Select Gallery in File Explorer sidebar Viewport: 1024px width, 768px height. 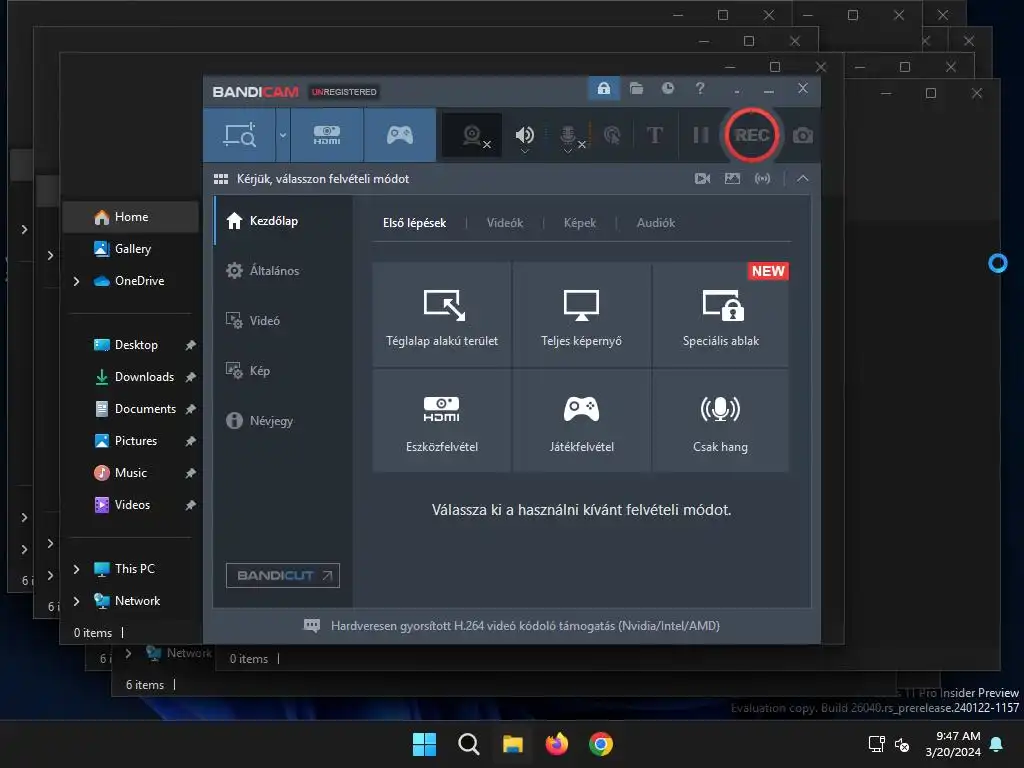133,249
